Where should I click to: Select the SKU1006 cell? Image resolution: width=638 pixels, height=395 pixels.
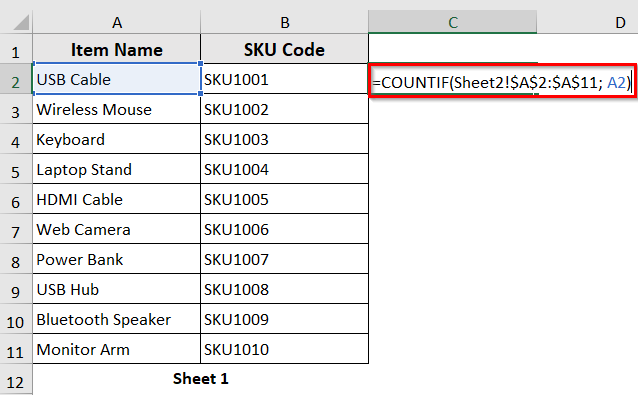tap(284, 229)
